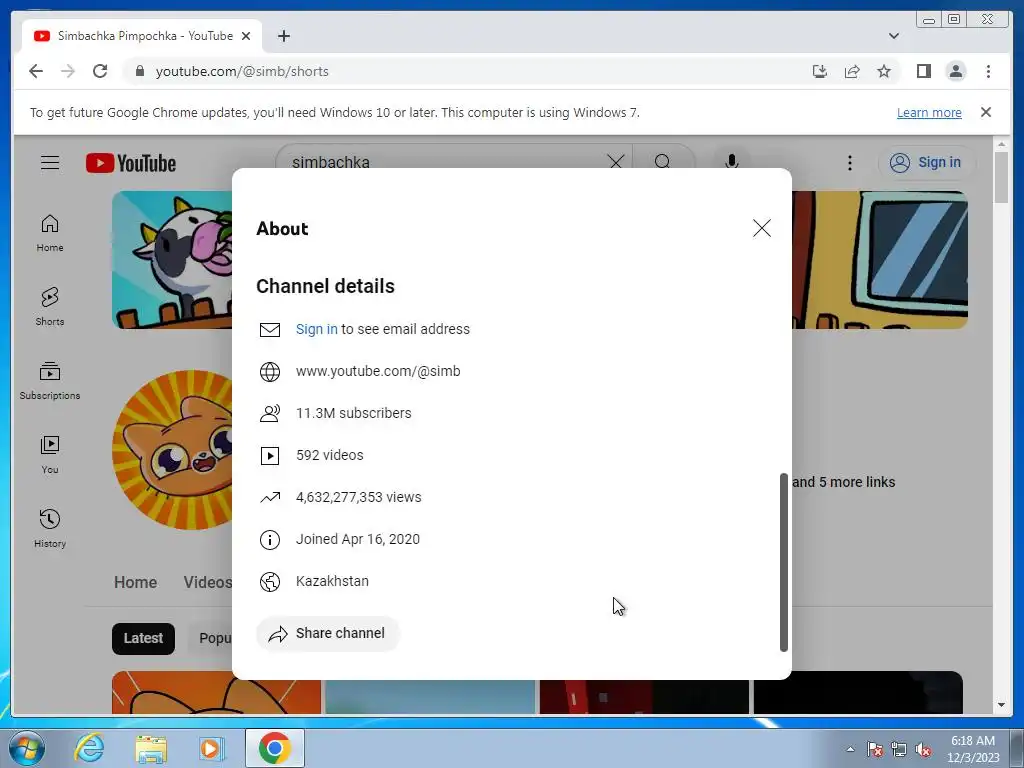1024x768 pixels.
Task: Click browser back arrow
Action: tap(35, 71)
